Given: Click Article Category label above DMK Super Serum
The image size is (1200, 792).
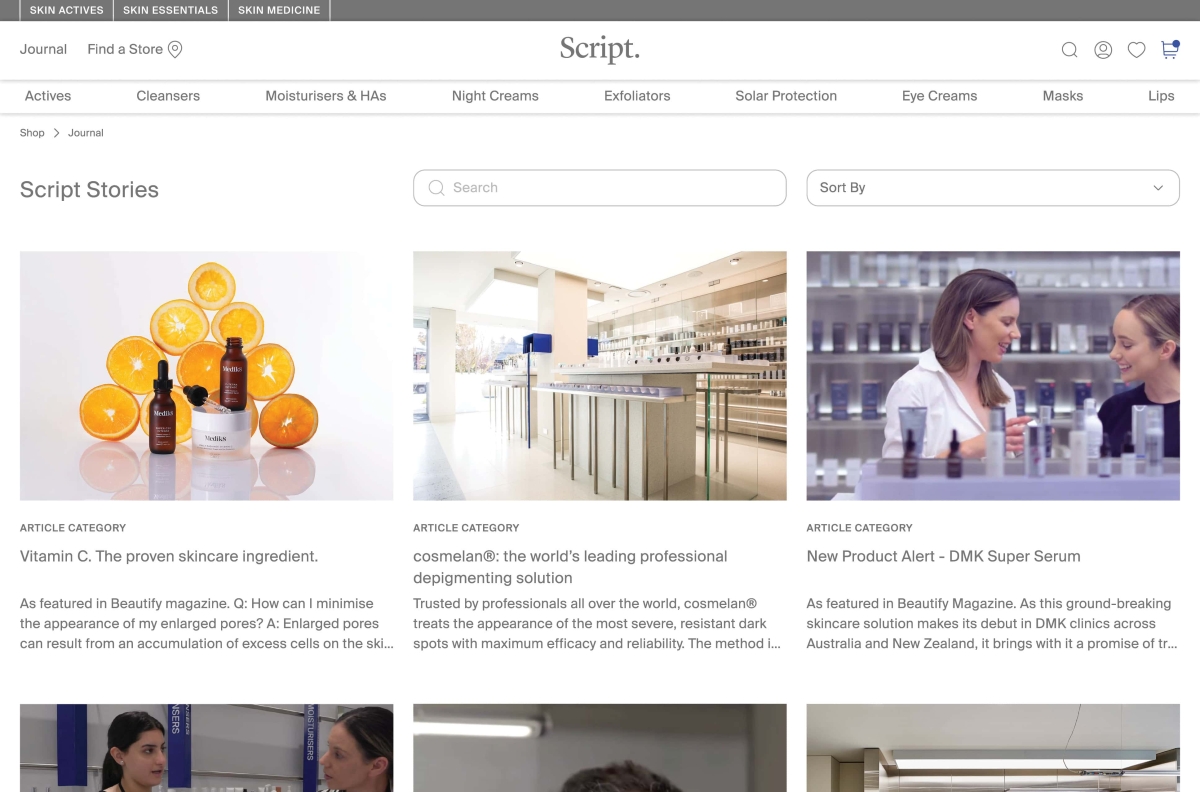Looking at the screenshot, I should point(859,528).
